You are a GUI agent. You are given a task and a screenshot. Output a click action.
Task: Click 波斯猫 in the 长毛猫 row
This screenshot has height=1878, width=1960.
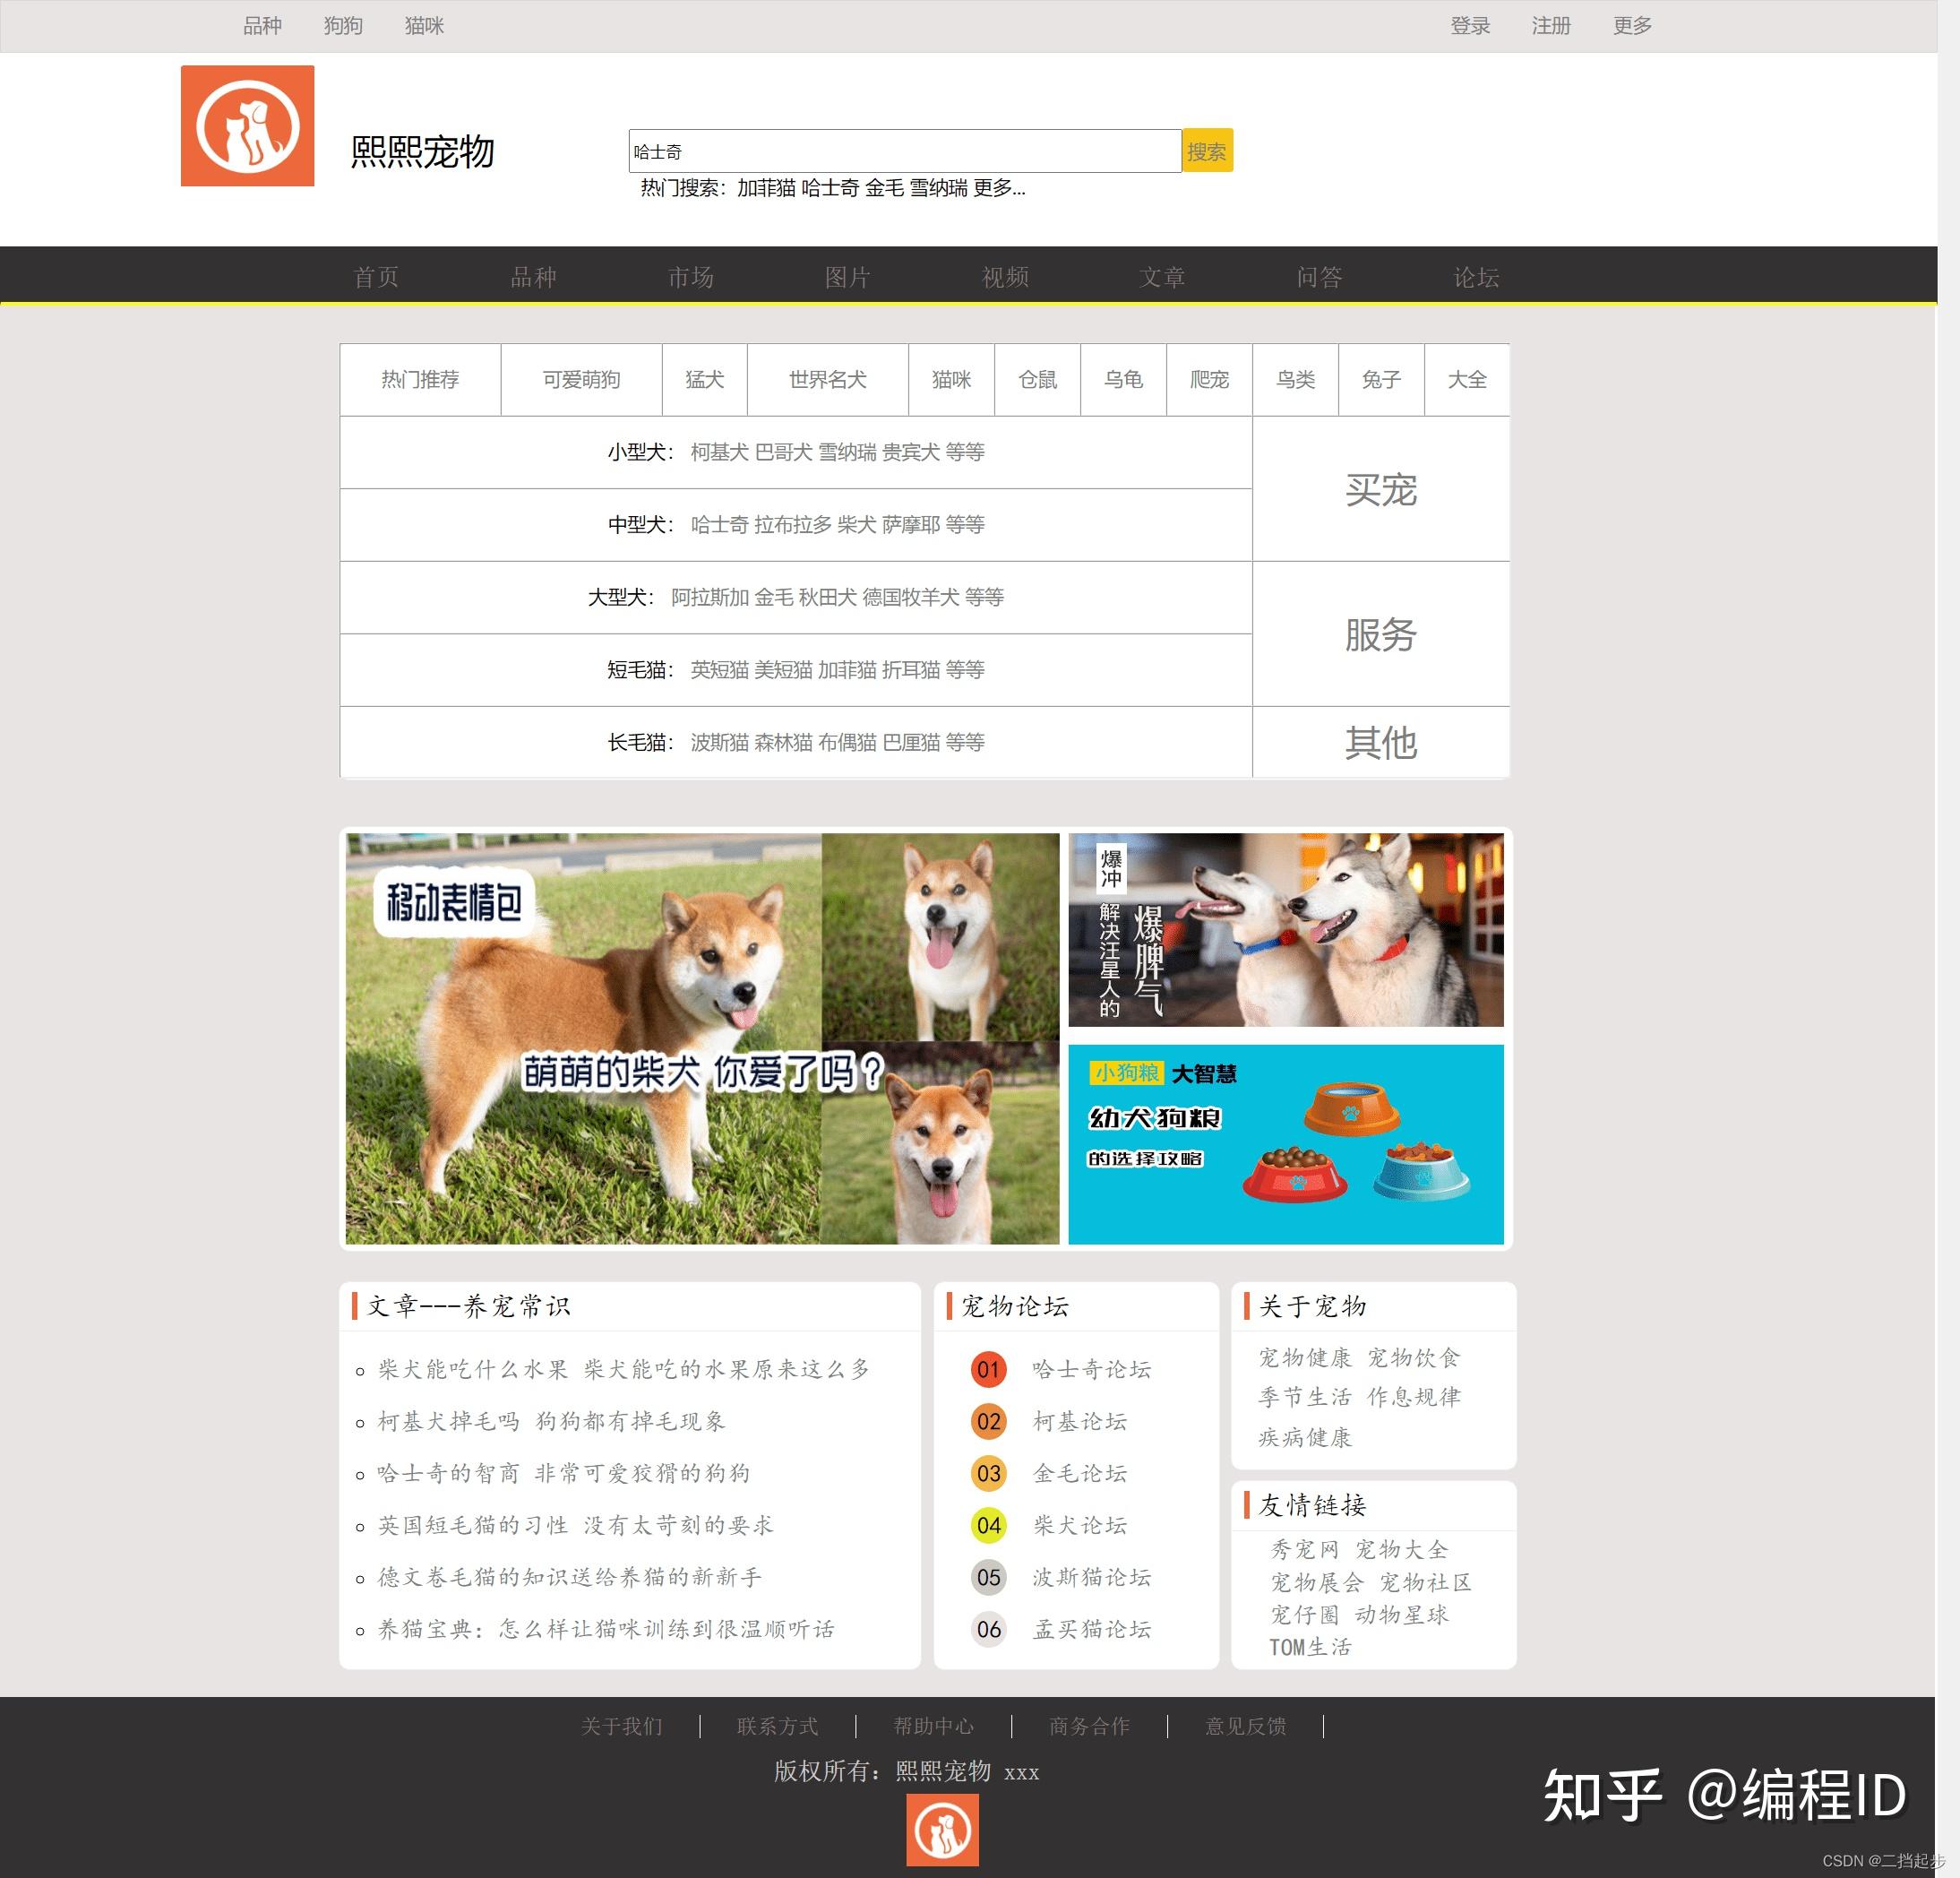[720, 742]
